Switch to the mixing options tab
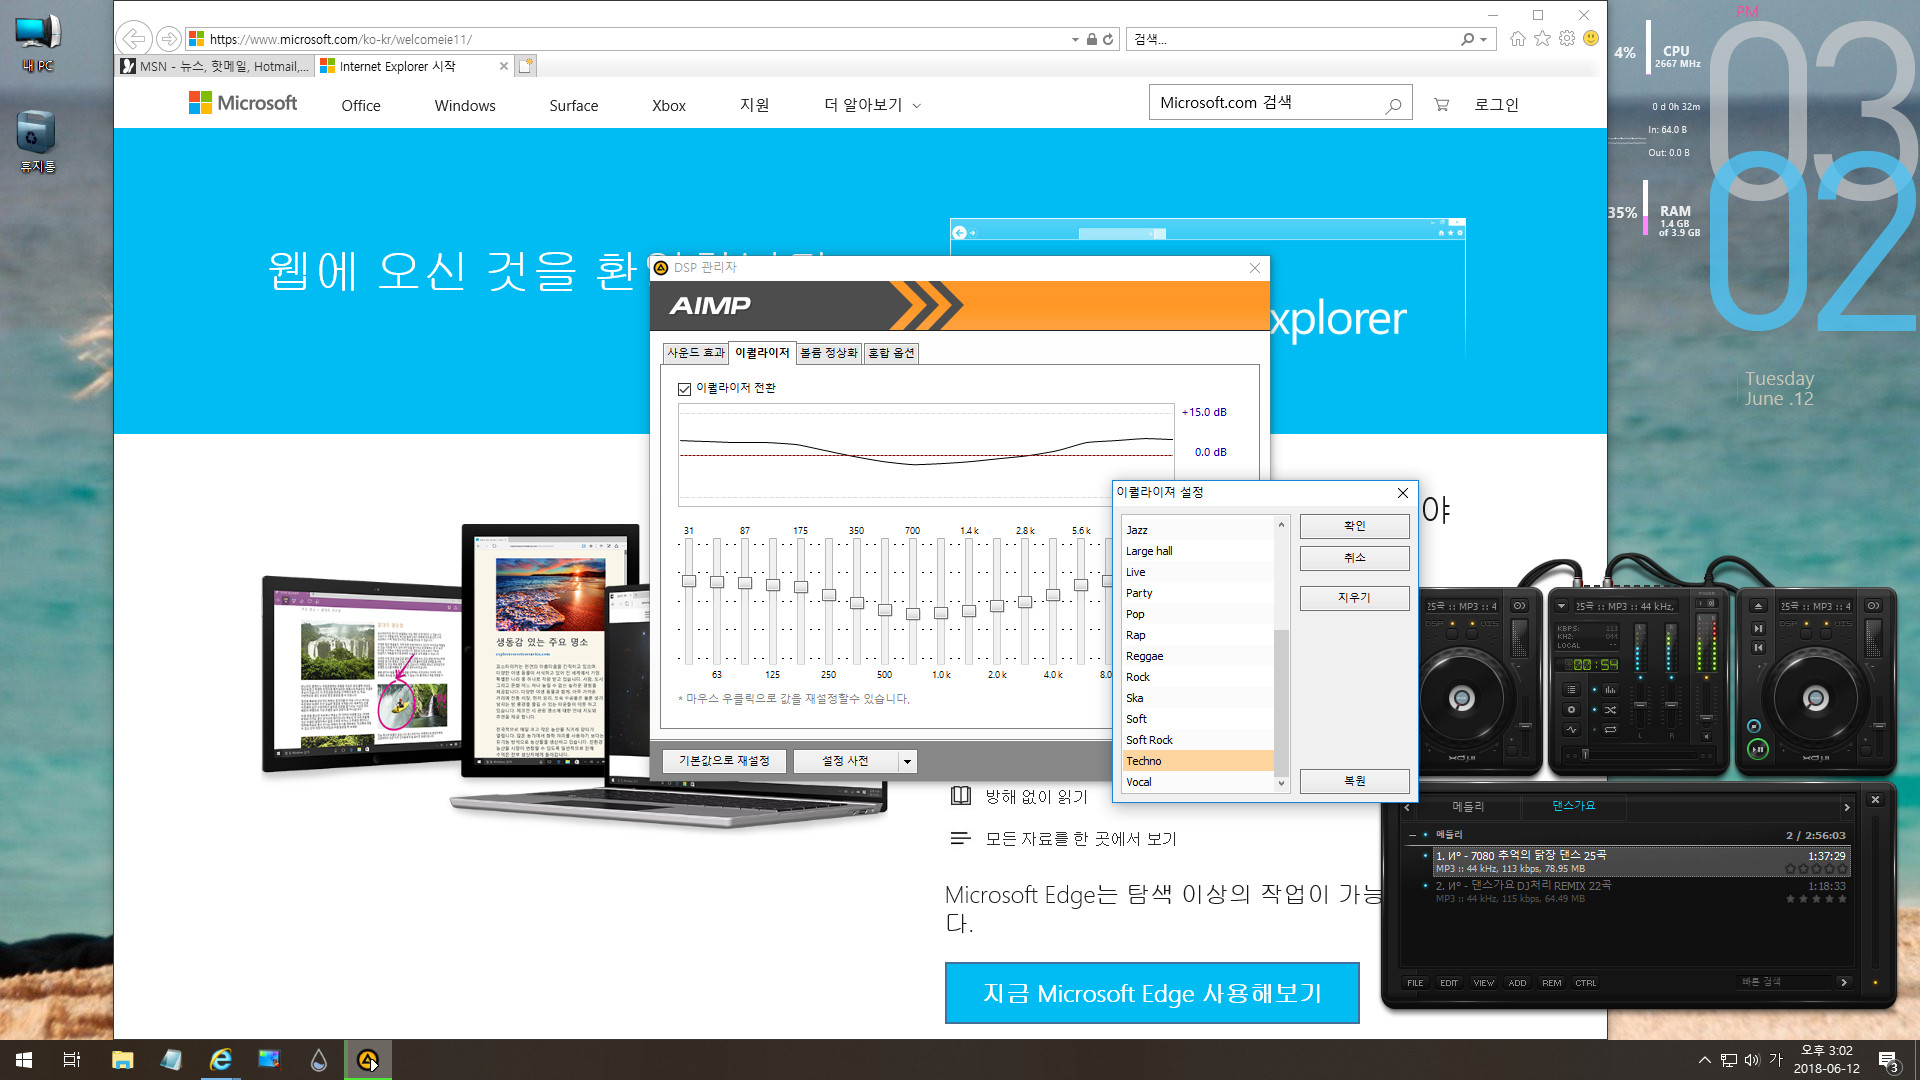Viewport: 1920px width, 1080px height. pyautogui.click(x=891, y=353)
